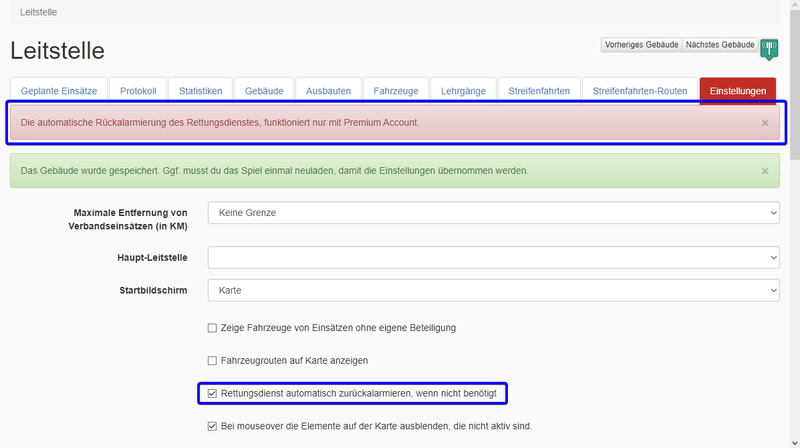800x448 pixels.
Task: Expand the Haupt-Leitstelle dropdown
Action: coord(493,258)
